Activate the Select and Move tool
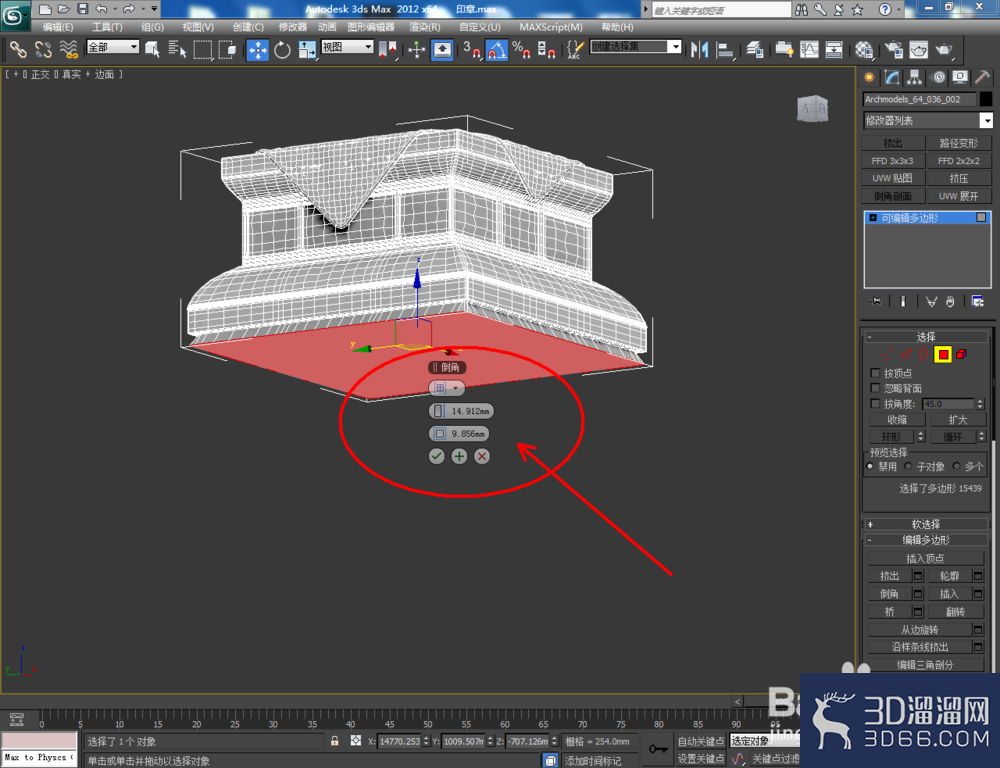1000x768 pixels. (x=258, y=50)
